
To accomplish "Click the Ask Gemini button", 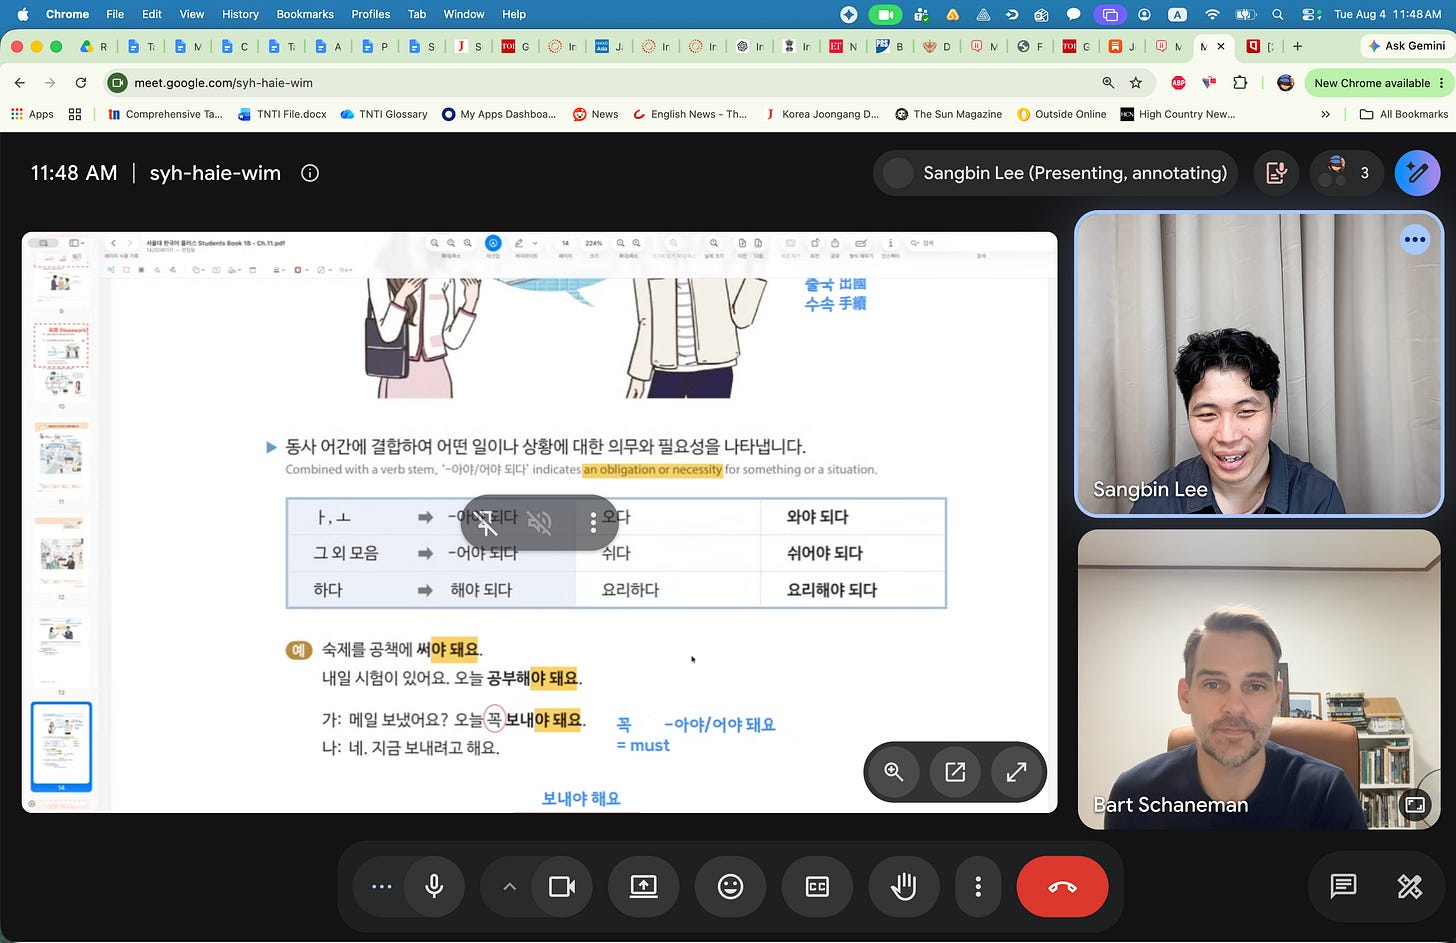I will [1406, 46].
